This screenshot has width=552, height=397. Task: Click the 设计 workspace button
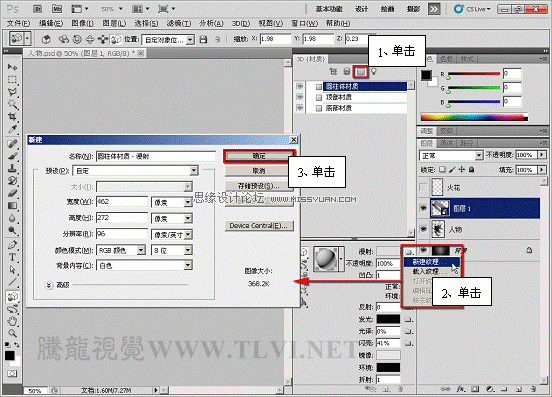point(362,9)
